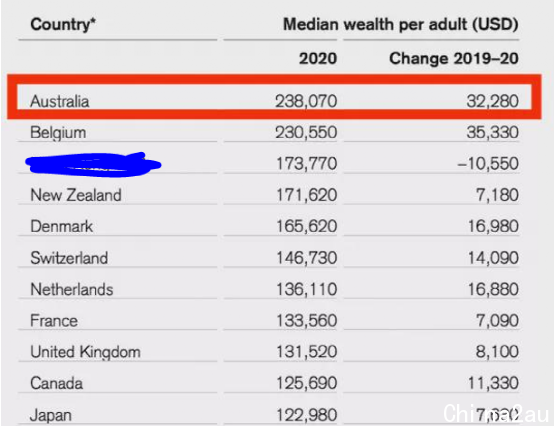Click Australia's 32,280 change value
Screen dimensions: 554x426
pyautogui.click(x=493, y=101)
